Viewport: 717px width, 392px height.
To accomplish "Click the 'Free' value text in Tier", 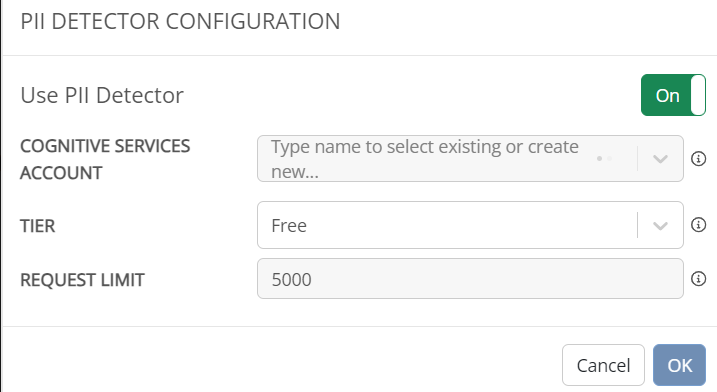I will (289, 226).
